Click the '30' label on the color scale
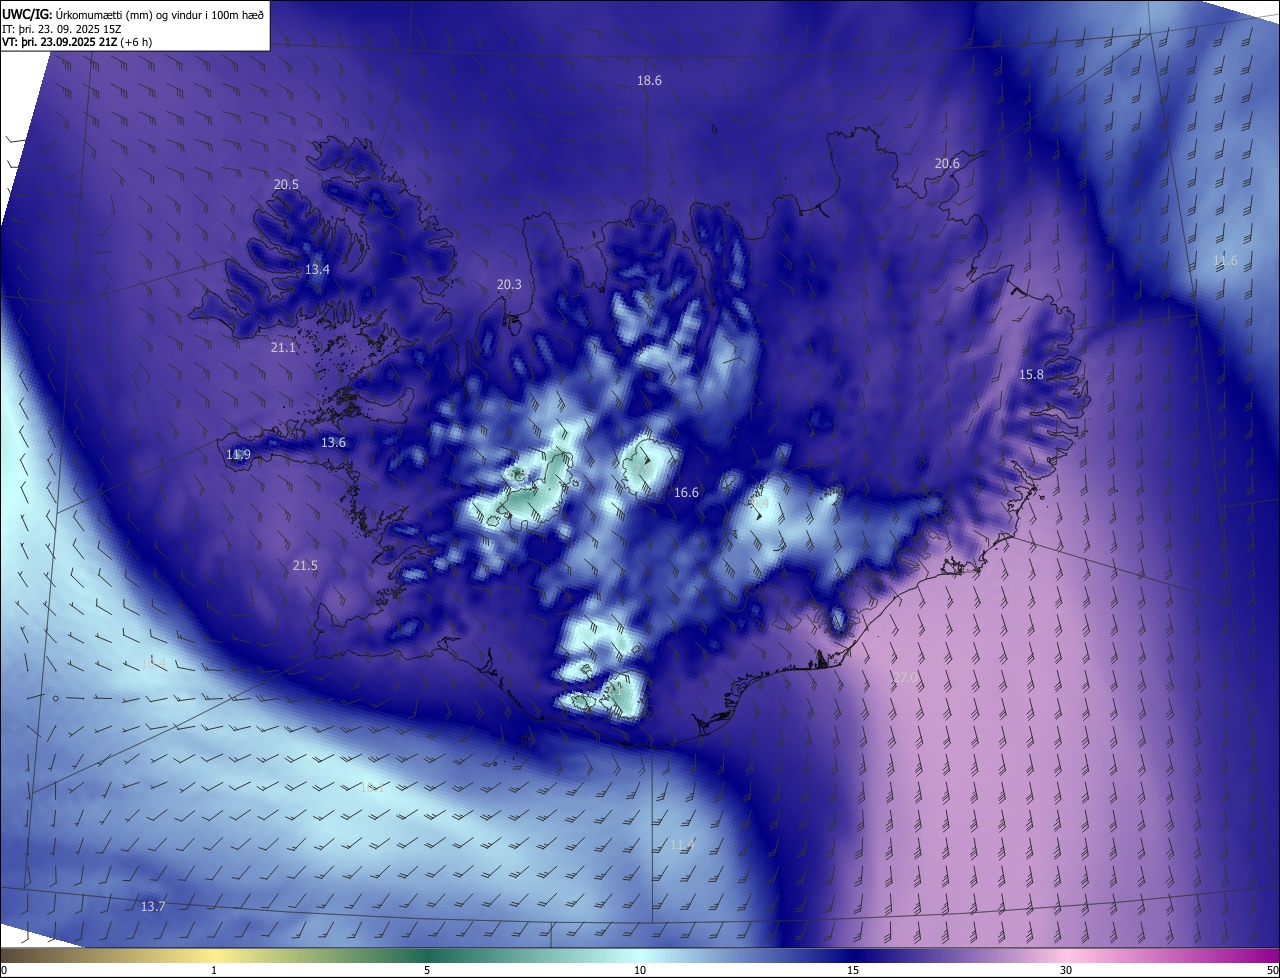Viewport: 1280px width, 978px height. pos(1066,970)
